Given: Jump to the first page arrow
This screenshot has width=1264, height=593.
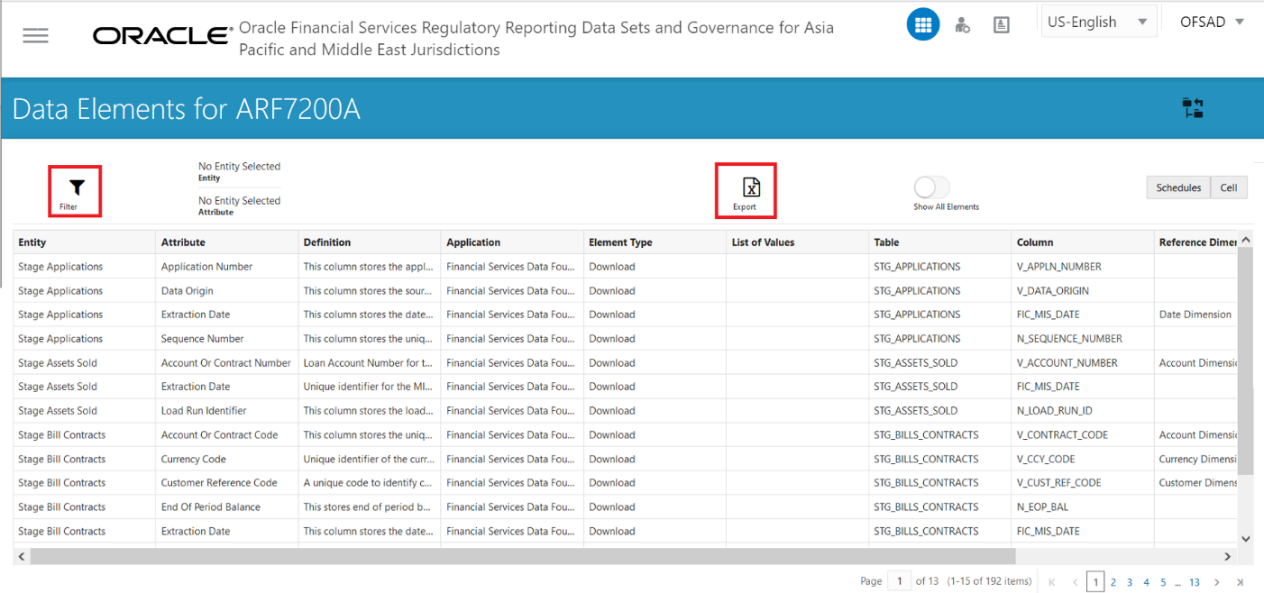Looking at the screenshot, I should (x=1052, y=582).
